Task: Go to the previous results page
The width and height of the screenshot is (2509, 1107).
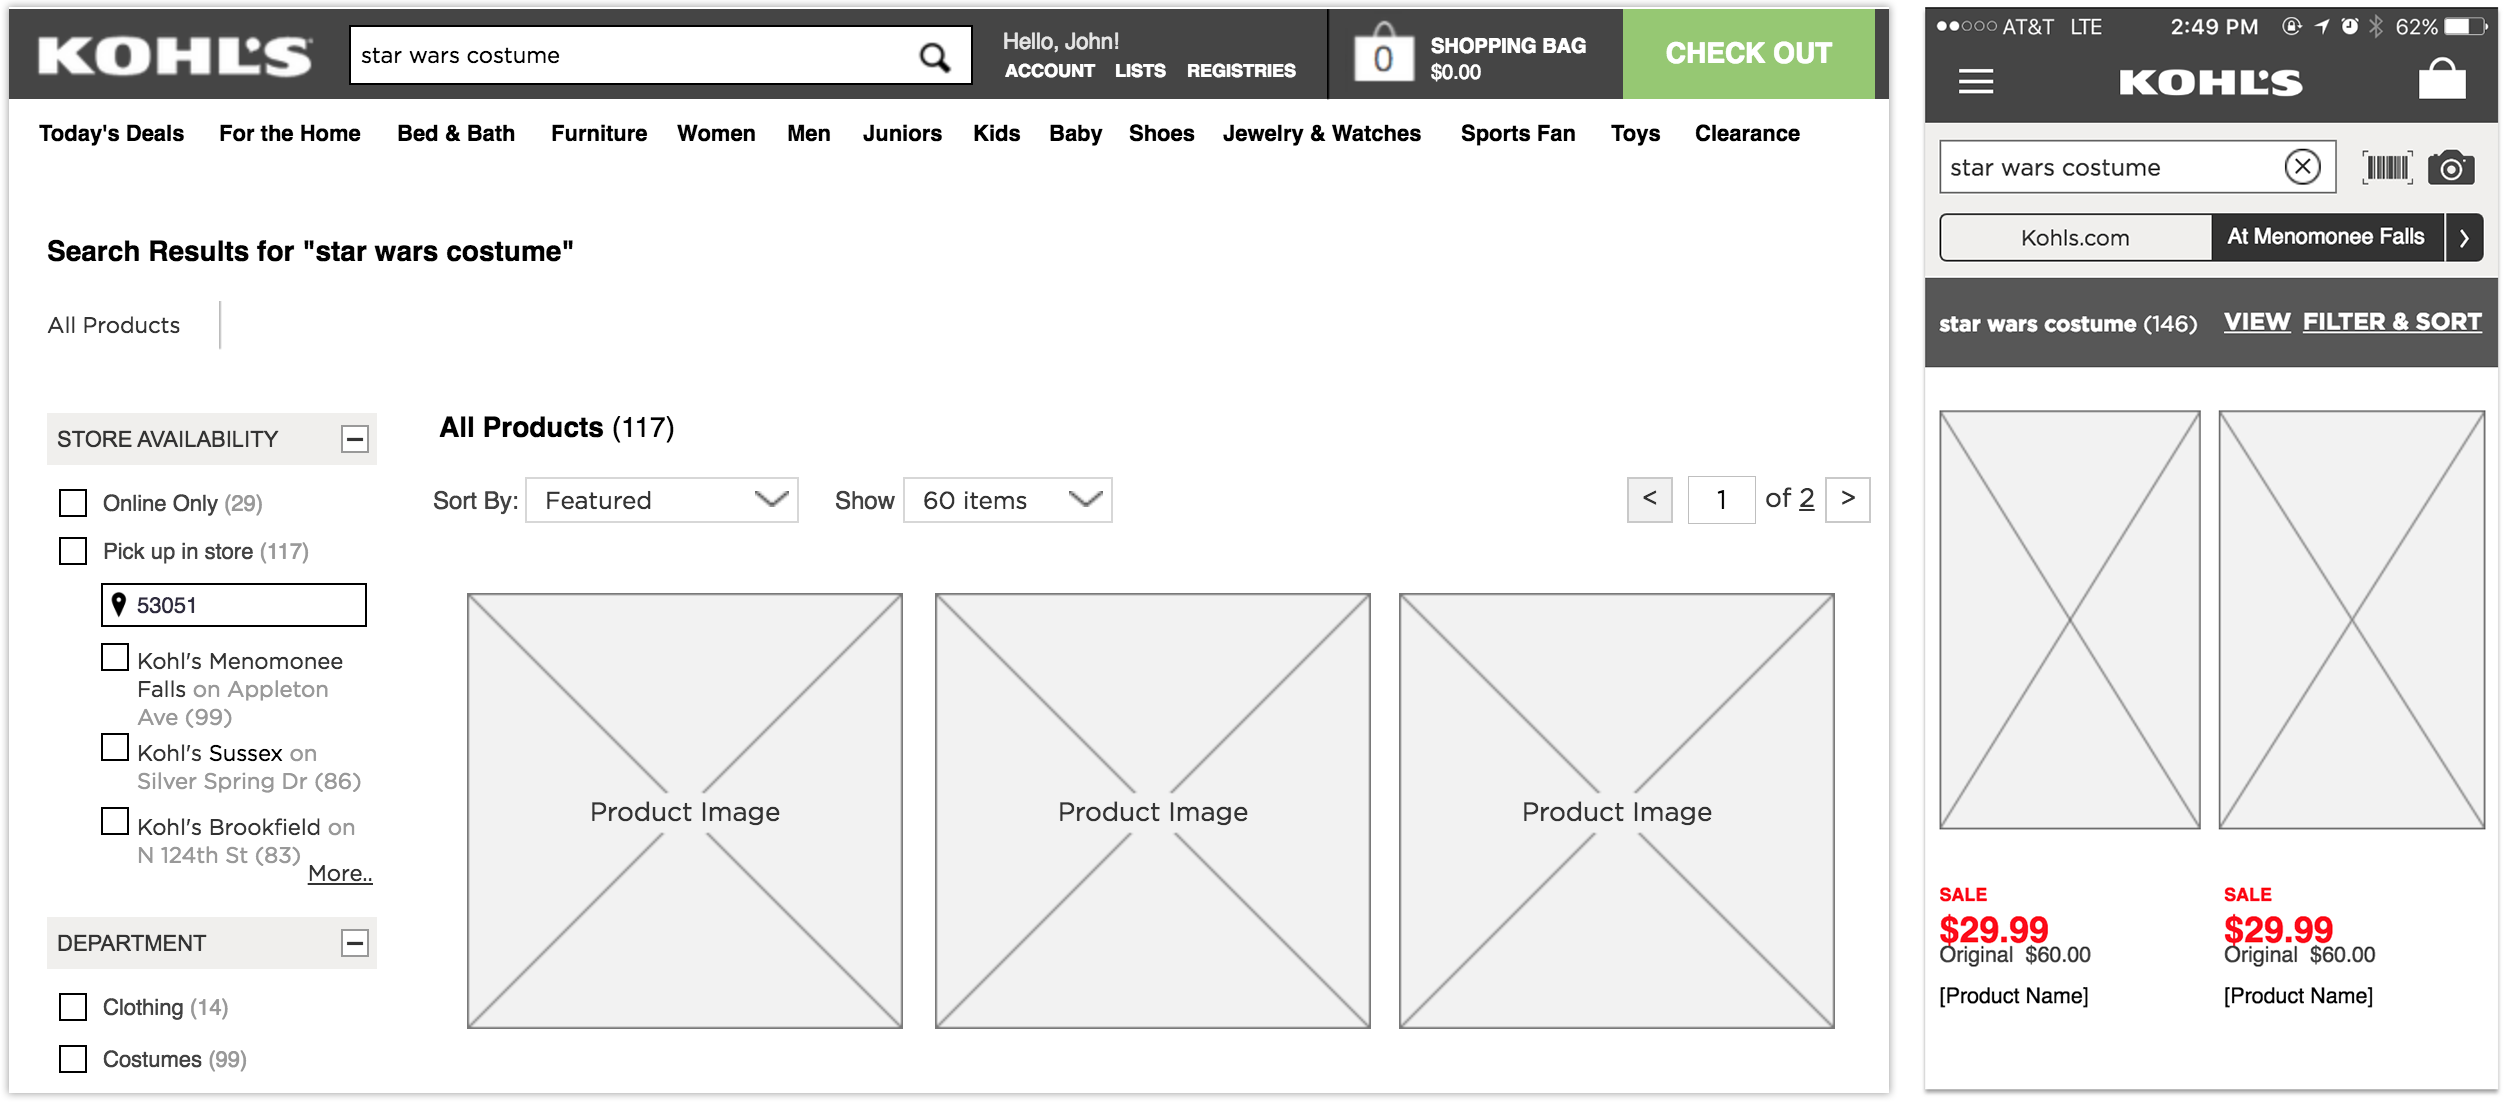Action: click(1650, 499)
